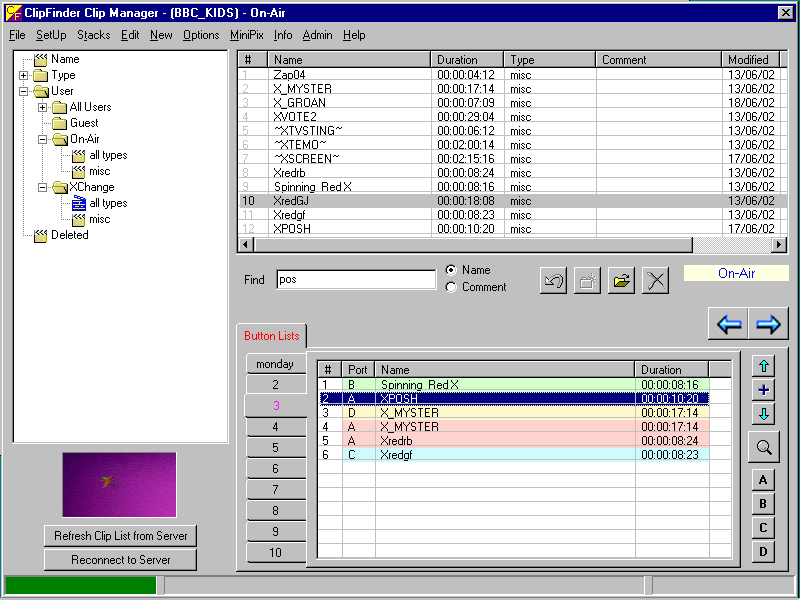
Task: Switch to button list tab 5
Action: pos(276,447)
